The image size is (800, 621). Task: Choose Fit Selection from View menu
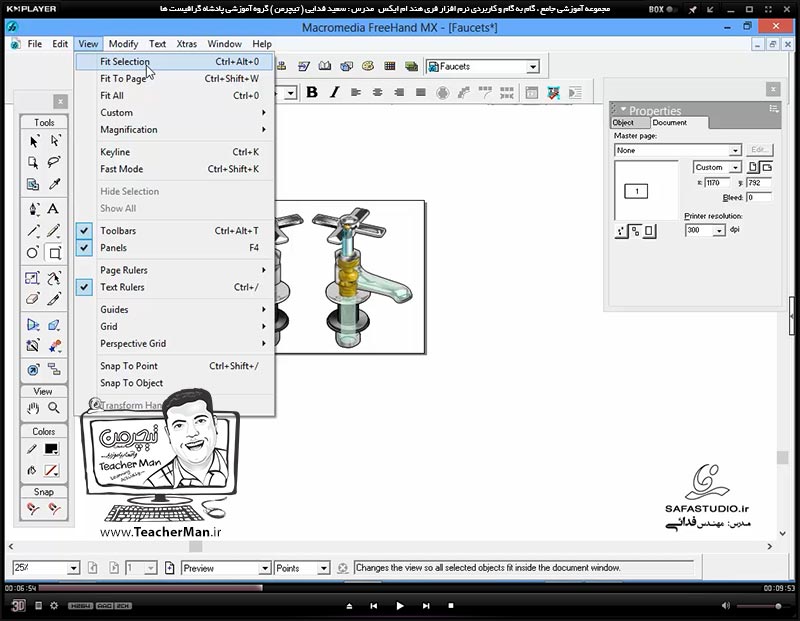(x=174, y=62)
